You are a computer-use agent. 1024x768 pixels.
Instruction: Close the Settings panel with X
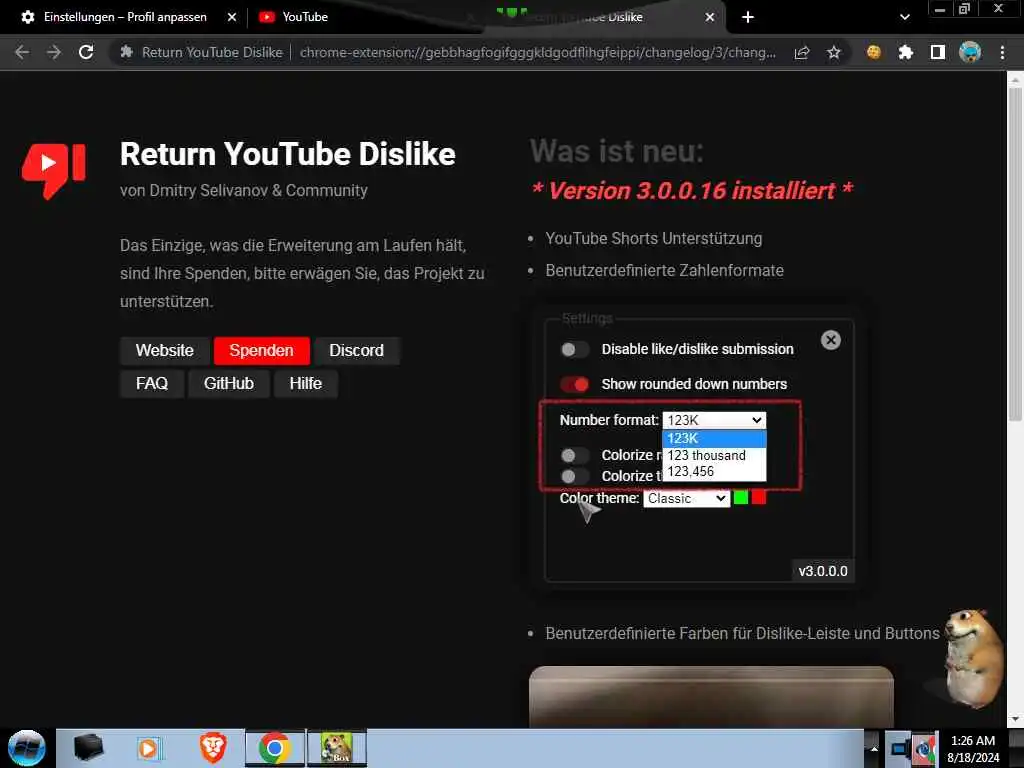coord(831,340)
